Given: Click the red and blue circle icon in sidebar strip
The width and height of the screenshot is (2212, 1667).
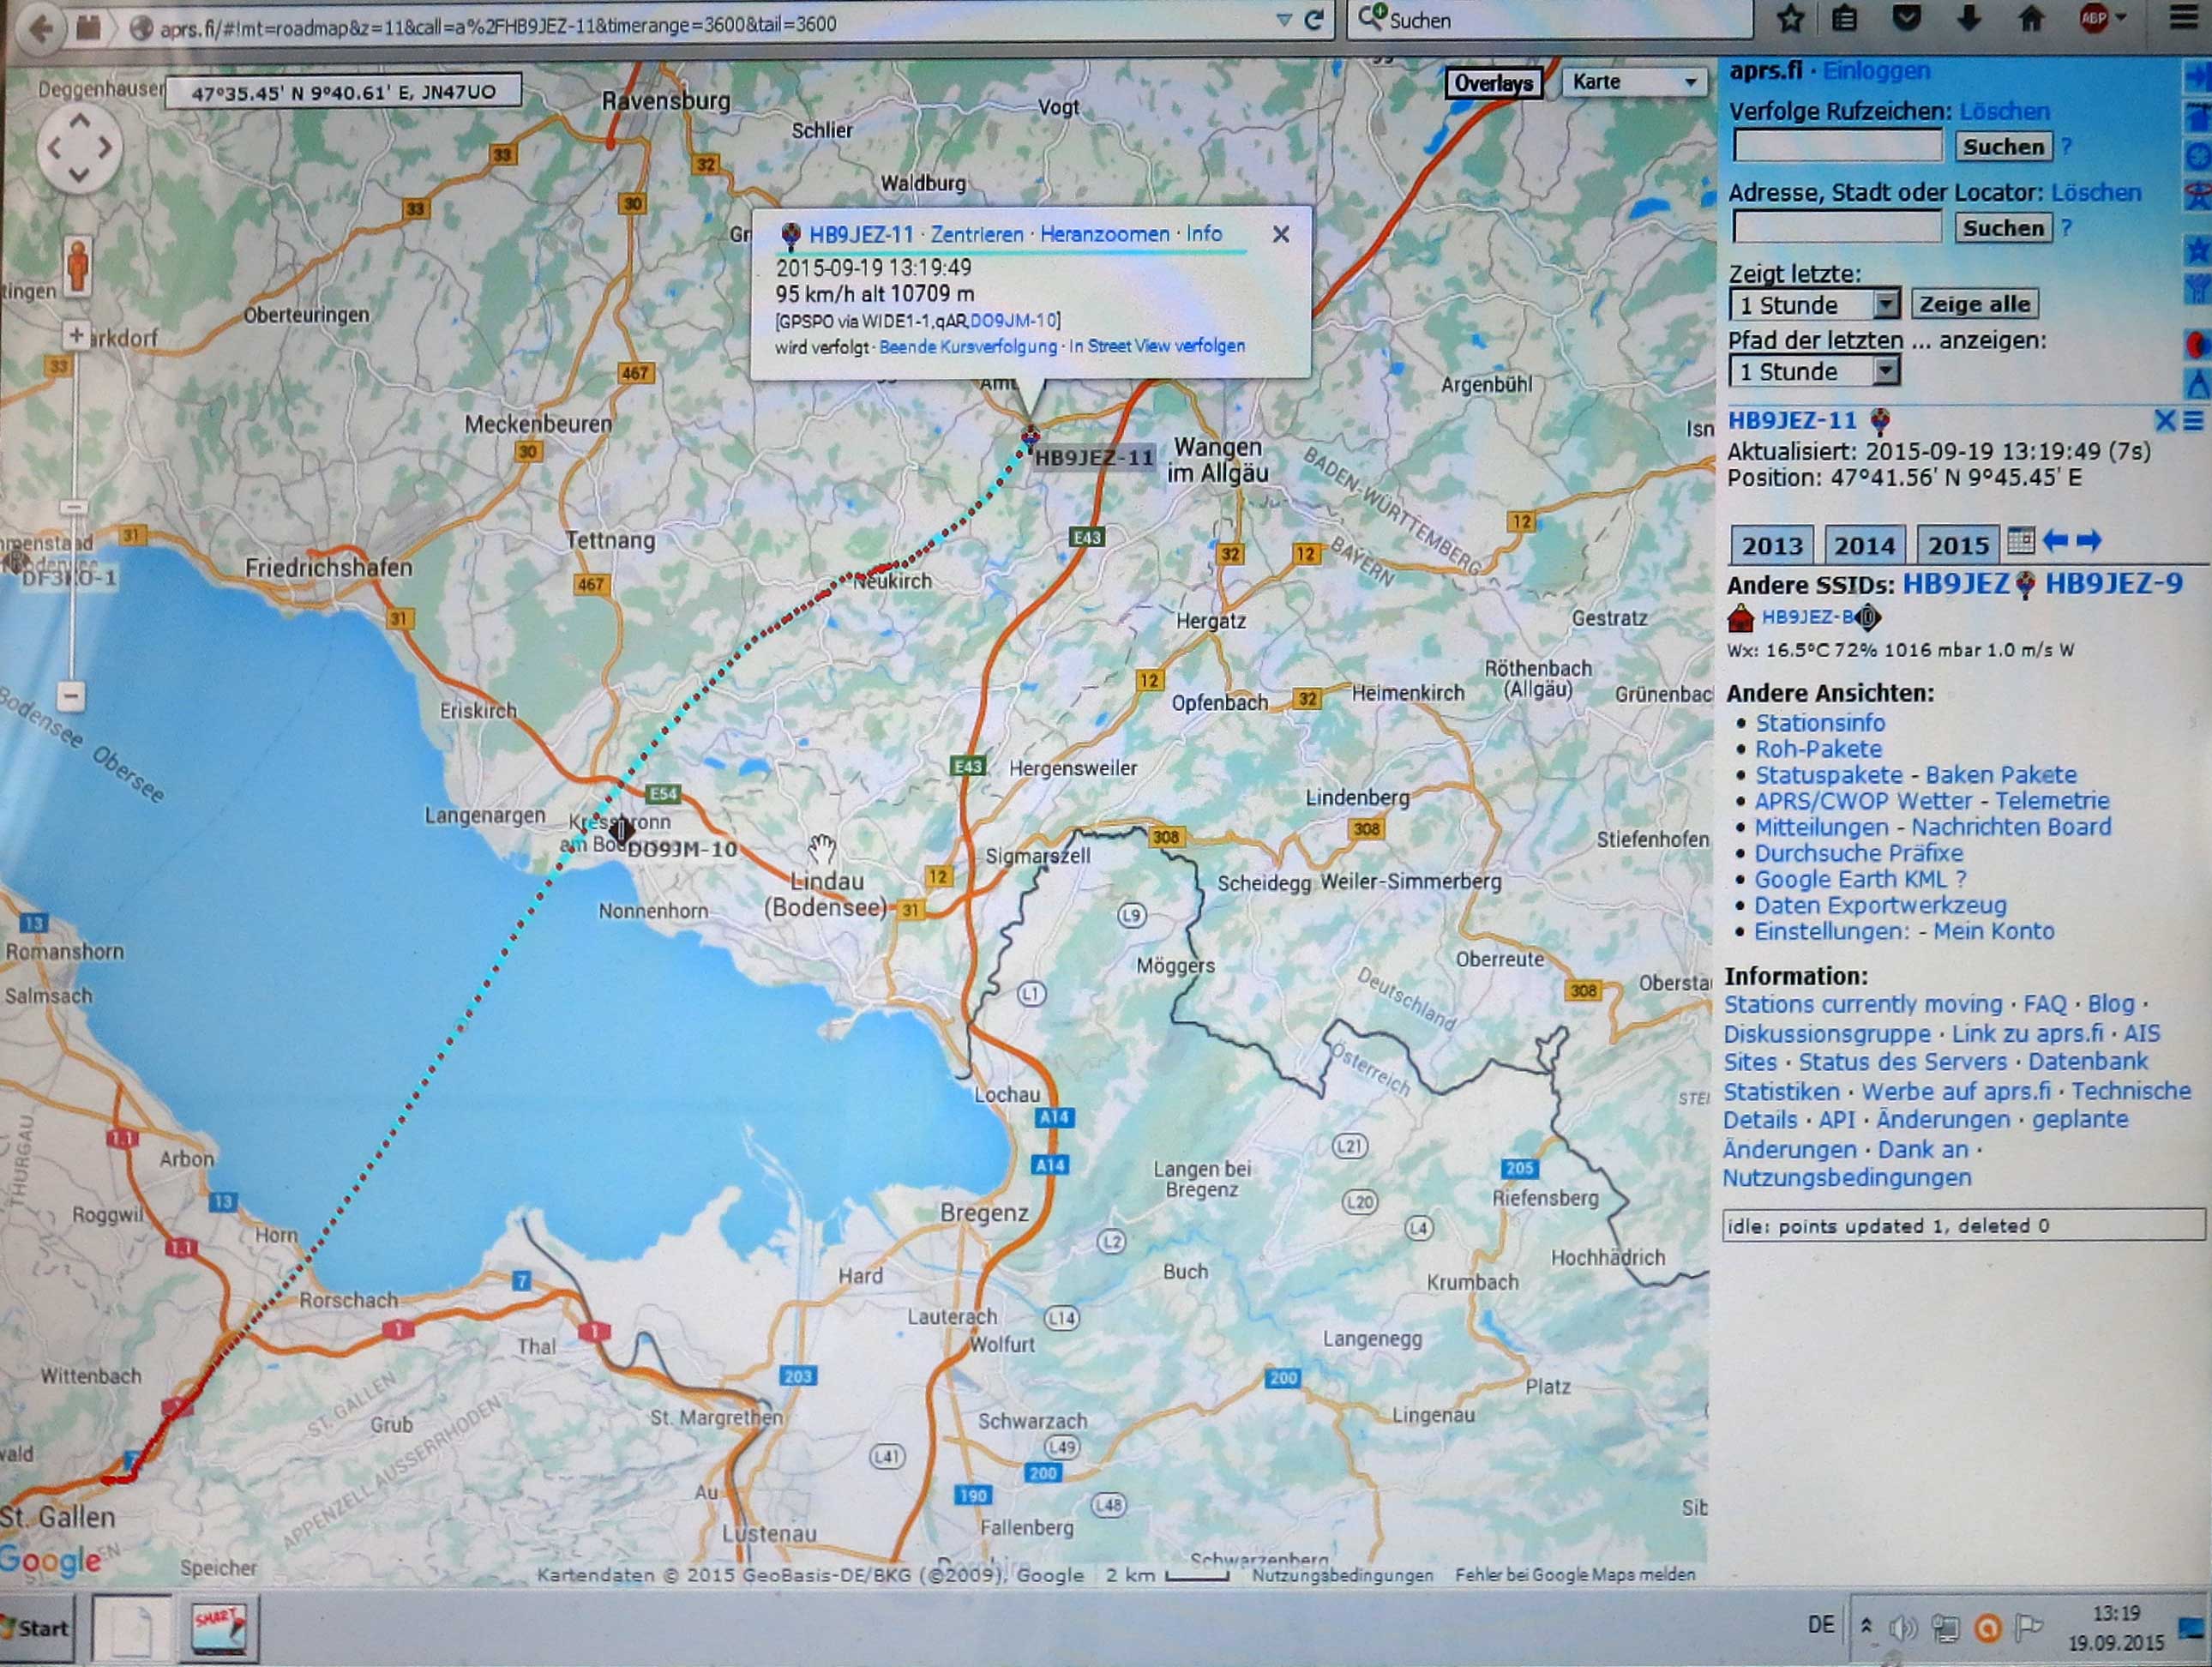Looking at the screenshot, I should point(2198,345).
